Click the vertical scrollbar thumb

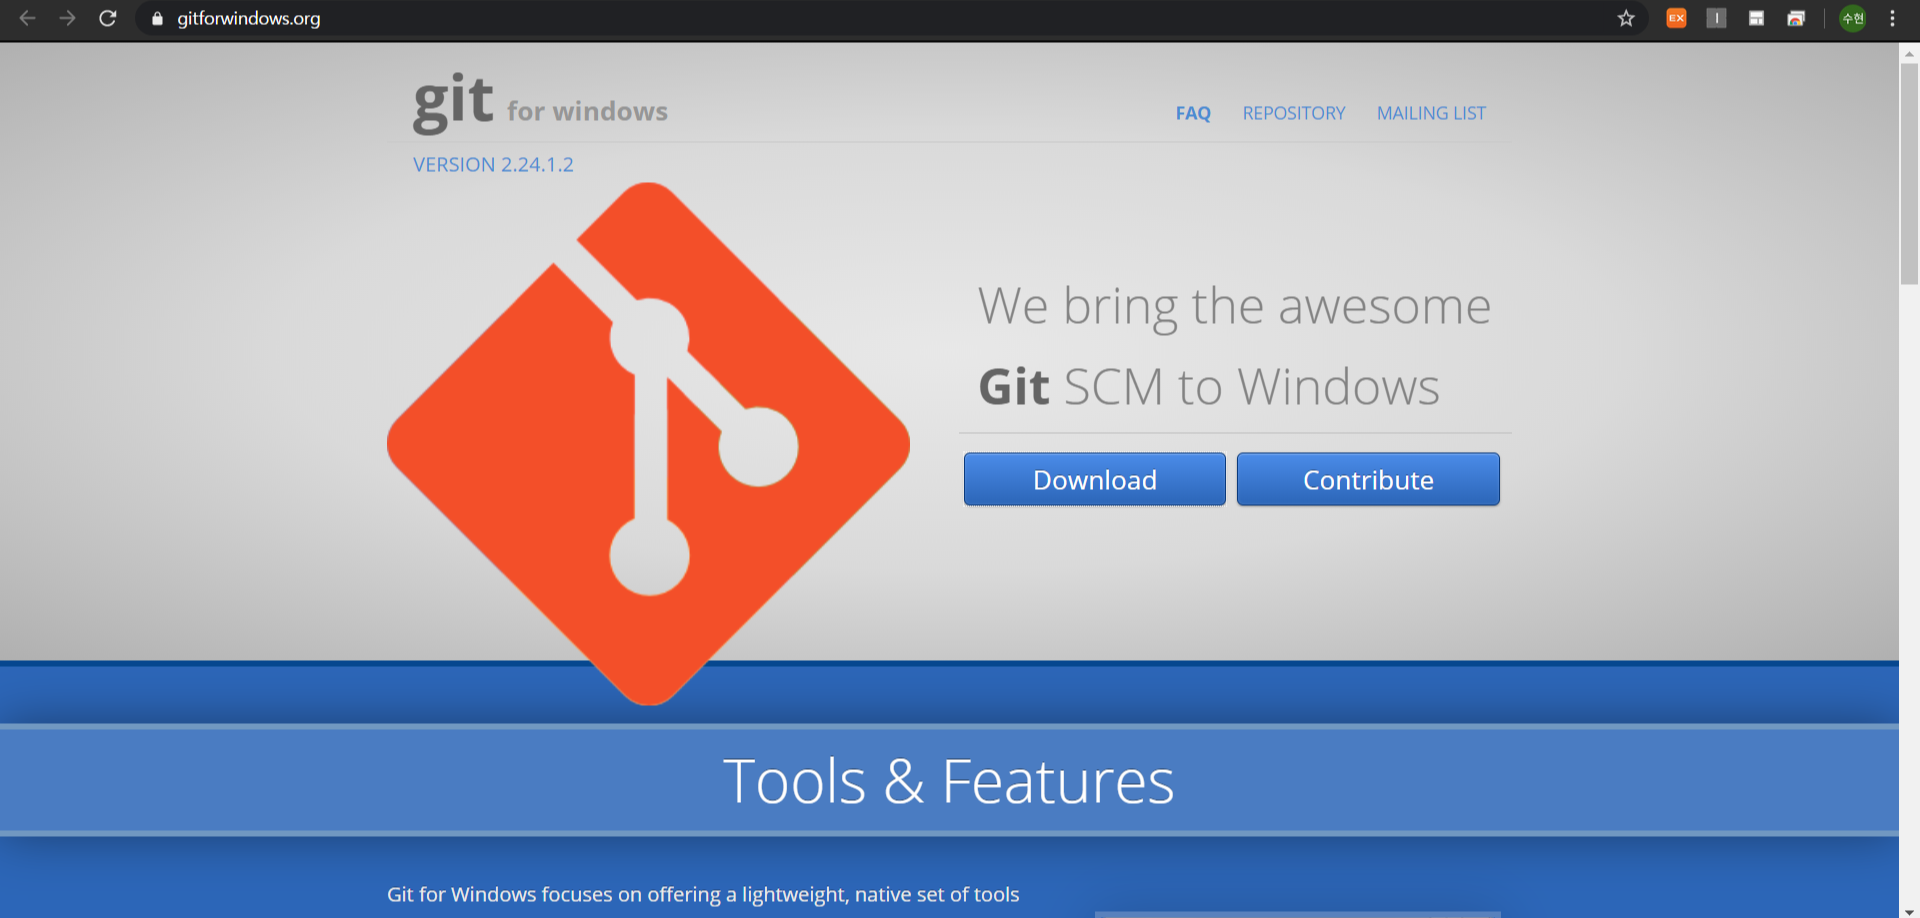(x=1909, y=174)
